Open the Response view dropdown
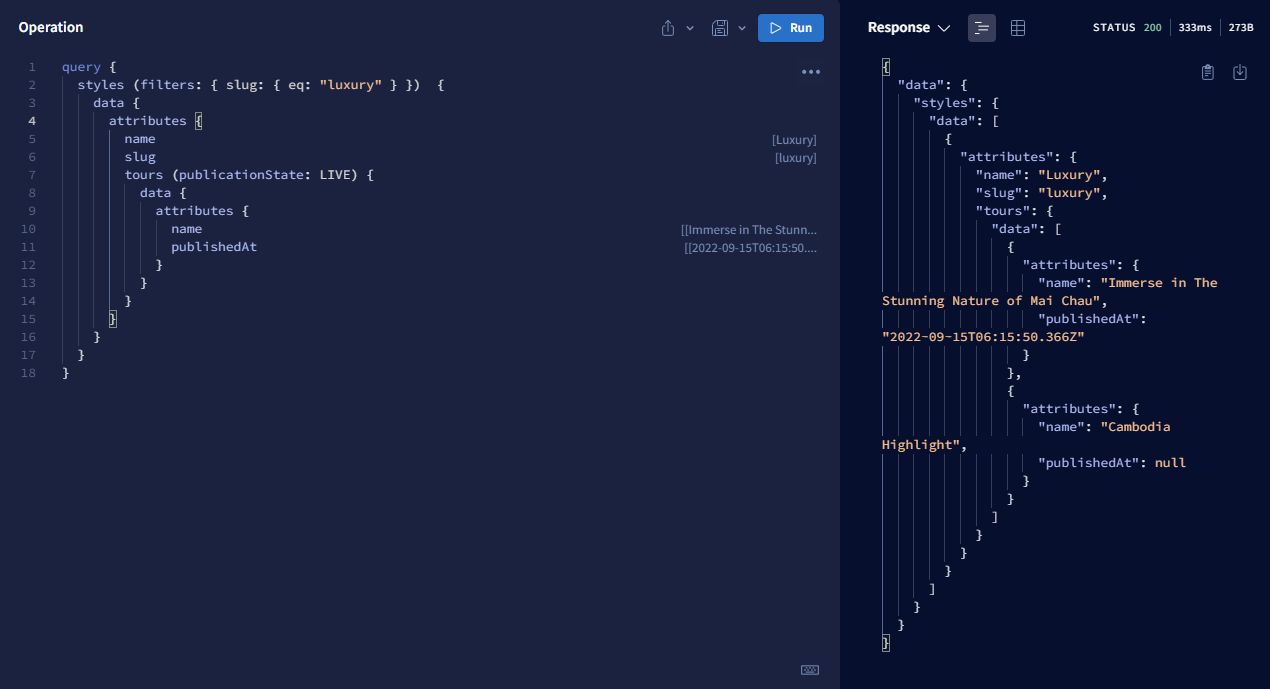Viewport: 1270px width, 689px height. [x=941, y=27]
